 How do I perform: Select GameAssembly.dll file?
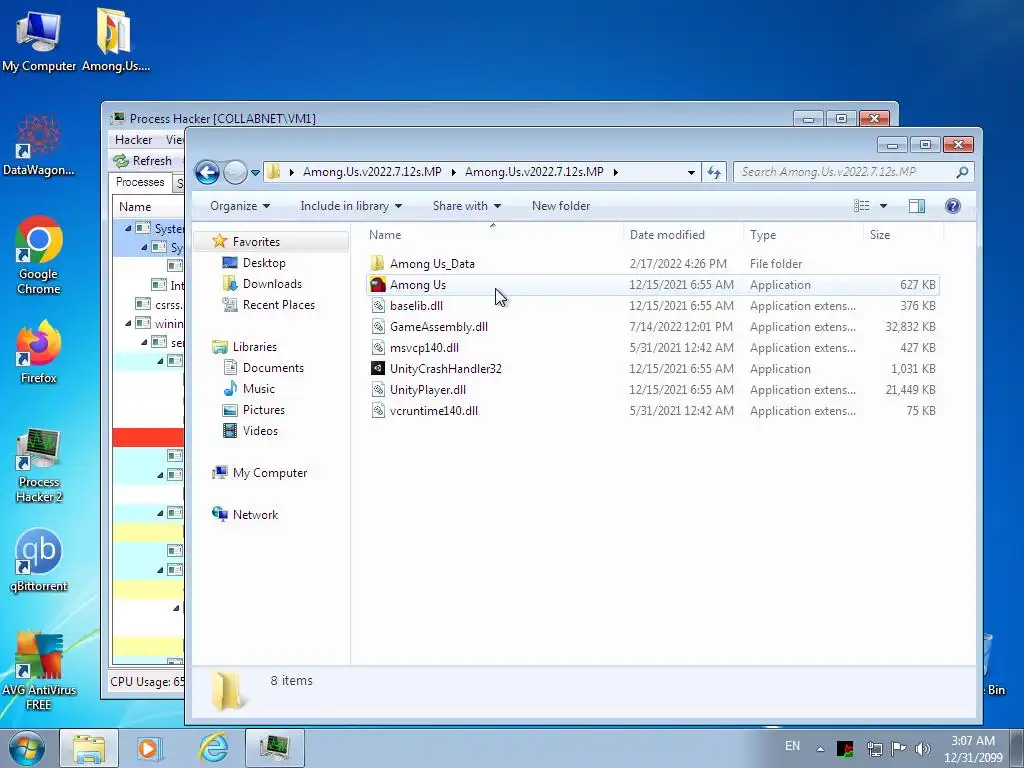click(653, 327)
